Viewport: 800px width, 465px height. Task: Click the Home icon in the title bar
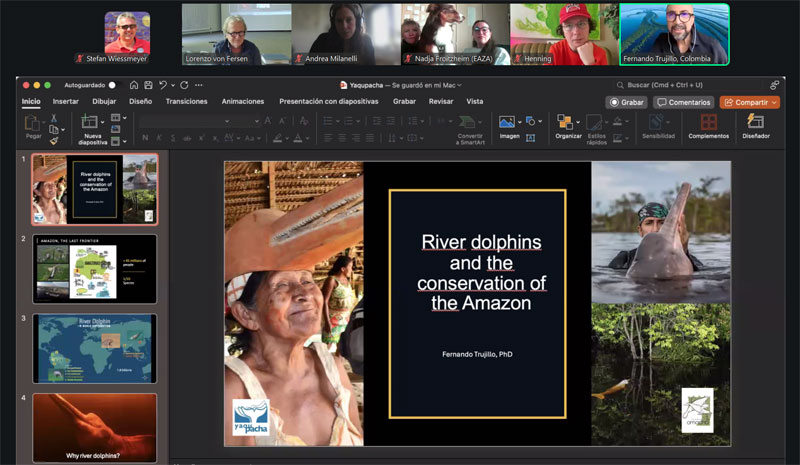click(134, 85)
